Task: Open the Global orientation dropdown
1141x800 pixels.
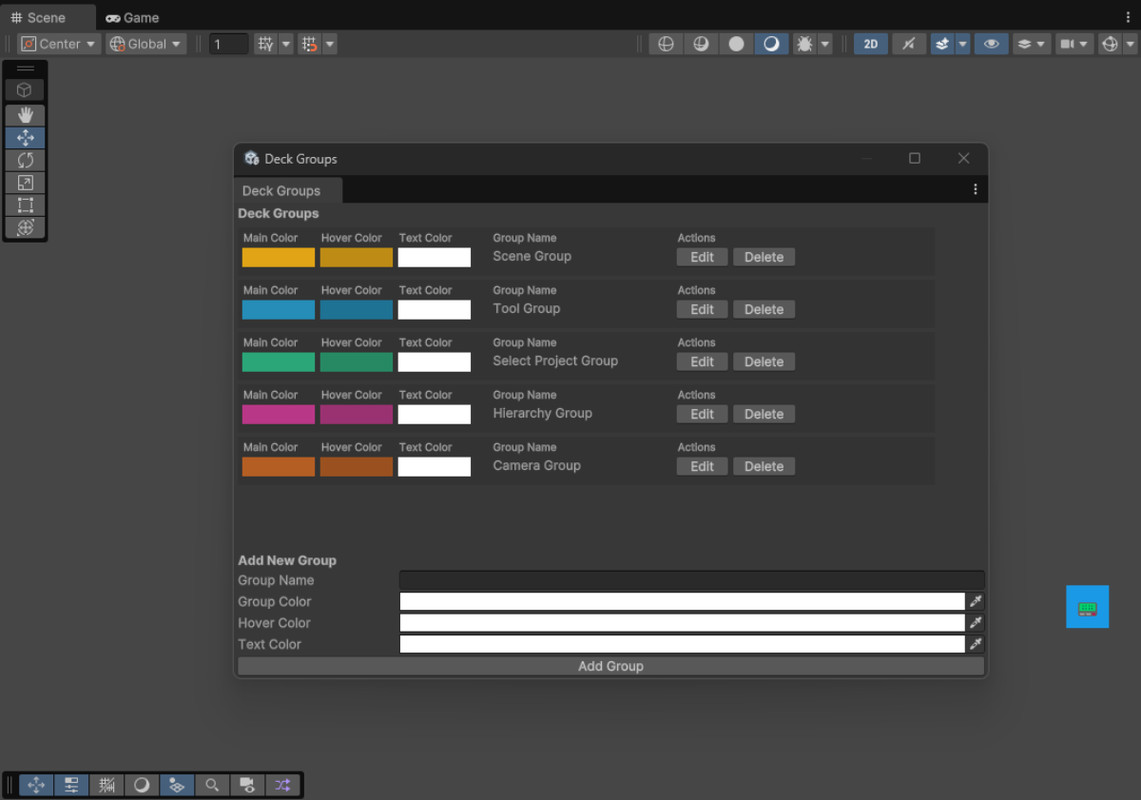Action: click(145, 43)
